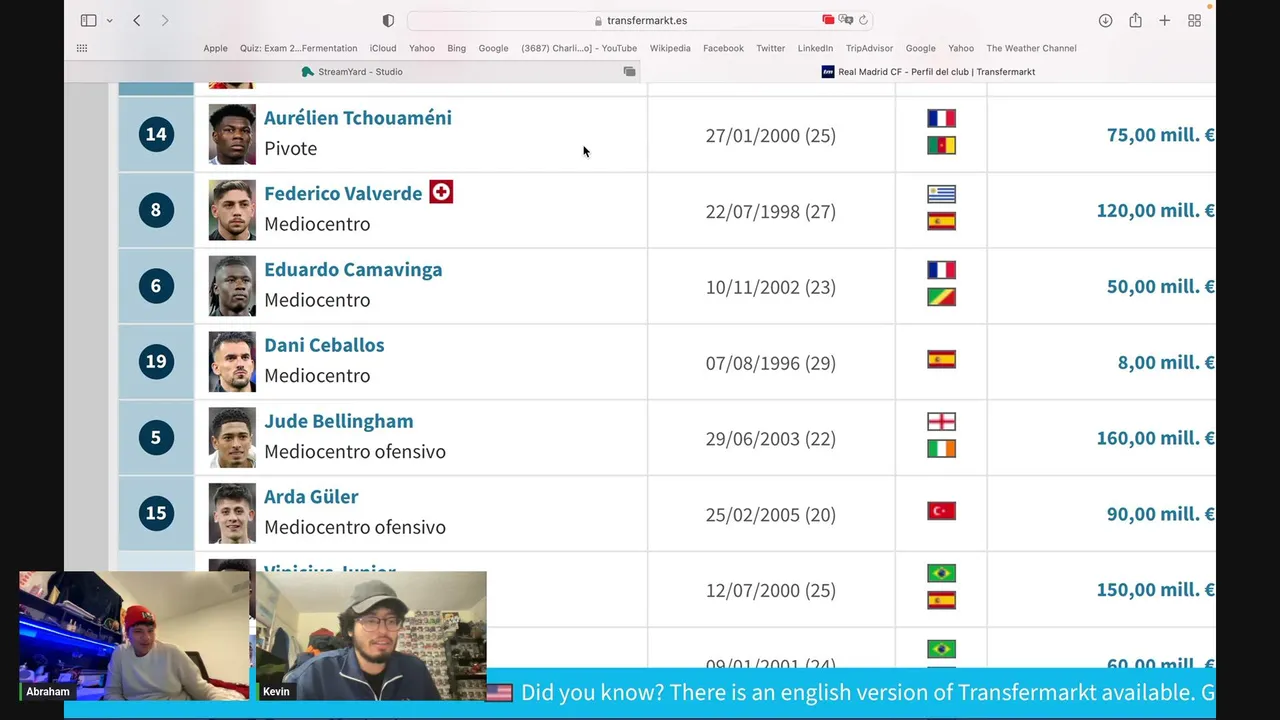
Task: Open the Apple bookmark
Action: coord(215,48)
